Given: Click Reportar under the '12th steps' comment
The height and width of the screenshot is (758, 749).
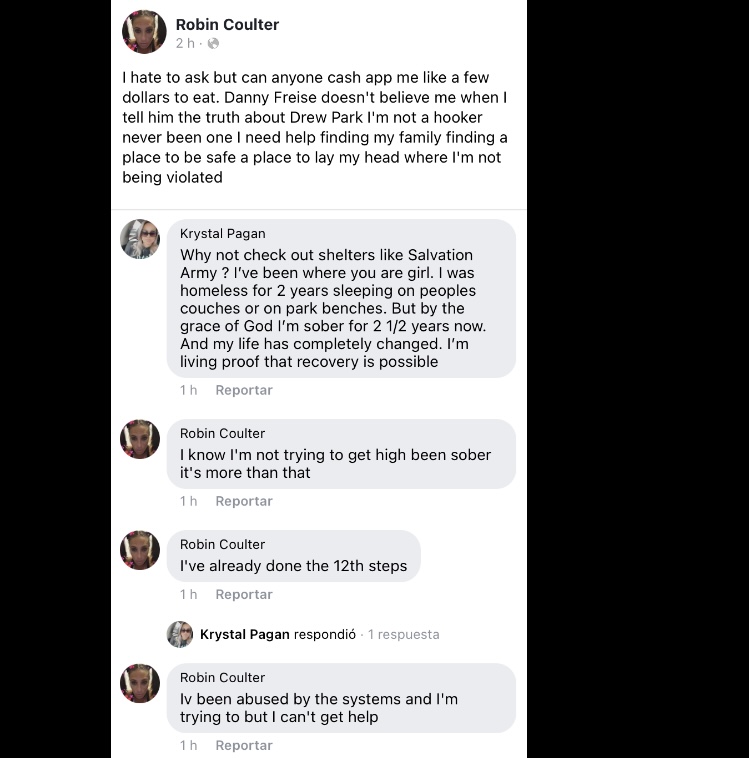Looking at the screenshot, I should [244, 595].
